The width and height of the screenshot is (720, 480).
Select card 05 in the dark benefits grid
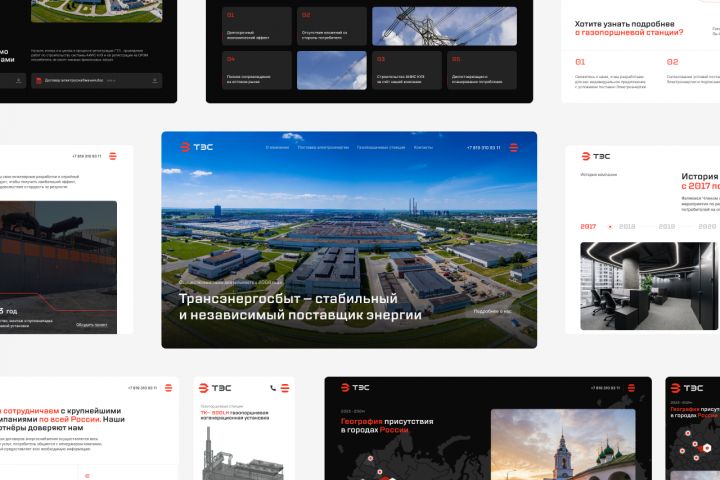(x=482, y=70)
